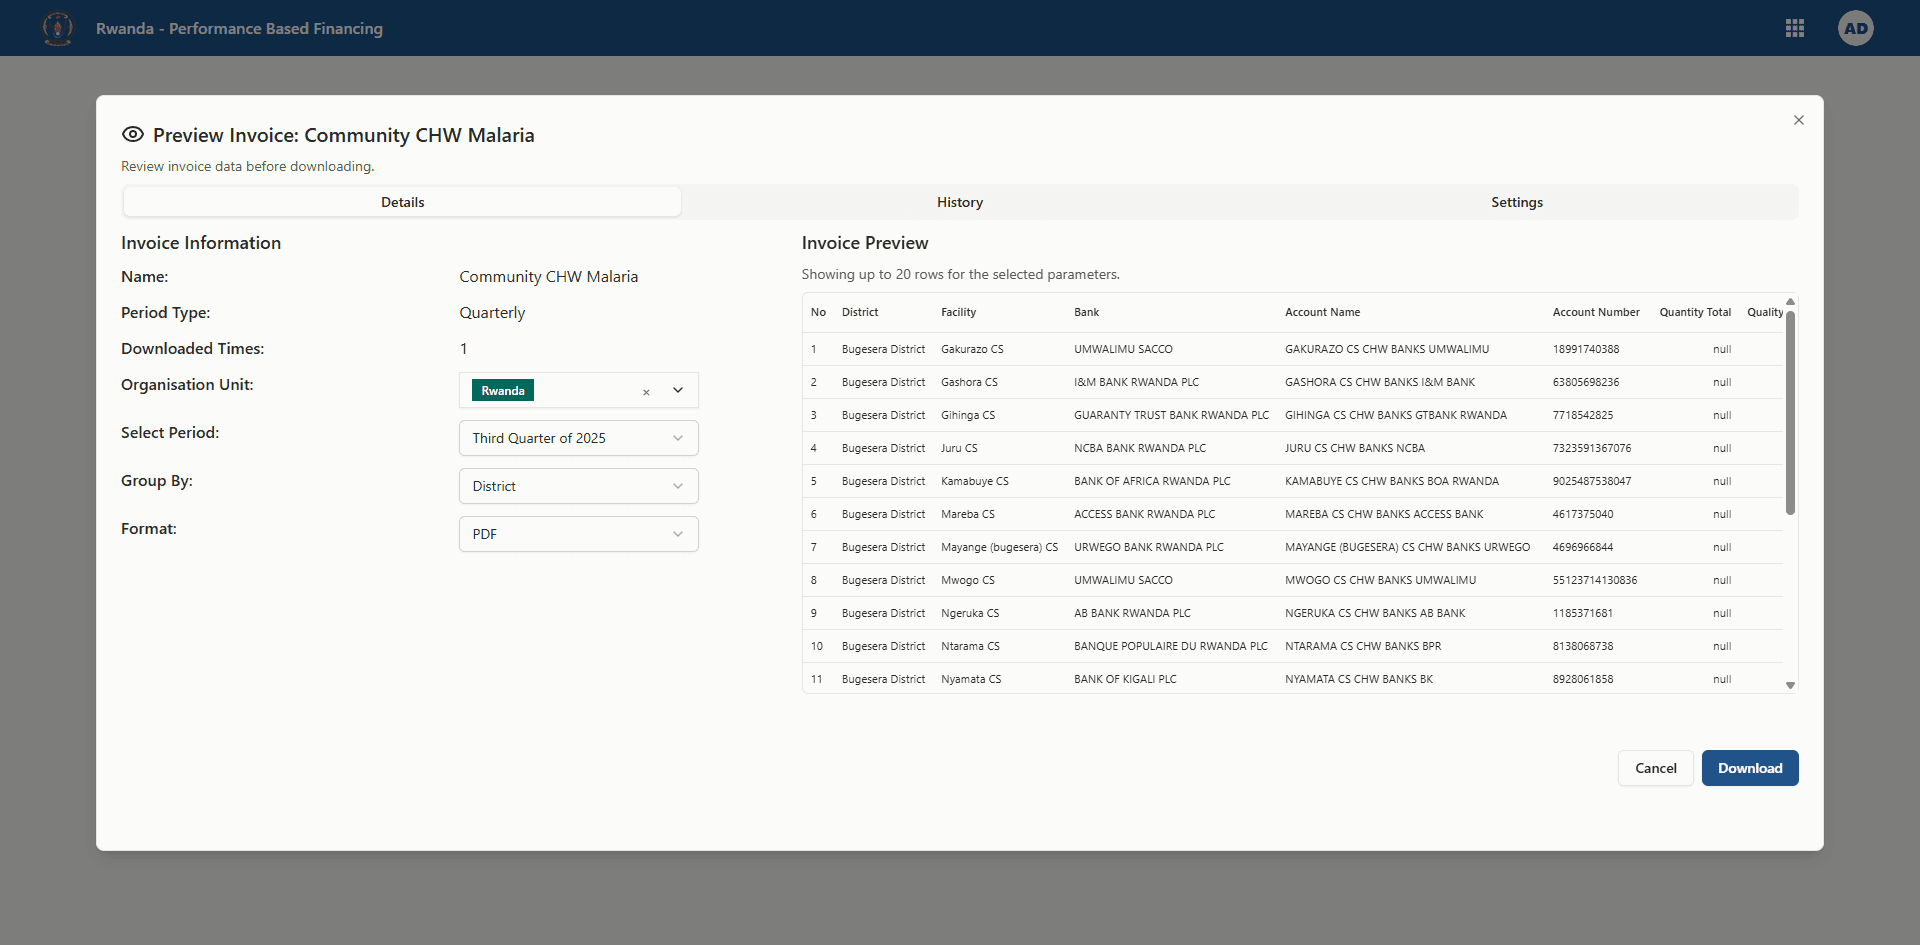Open the apps grid in the top bar
1920x945 pixels.
[1795, 27]
